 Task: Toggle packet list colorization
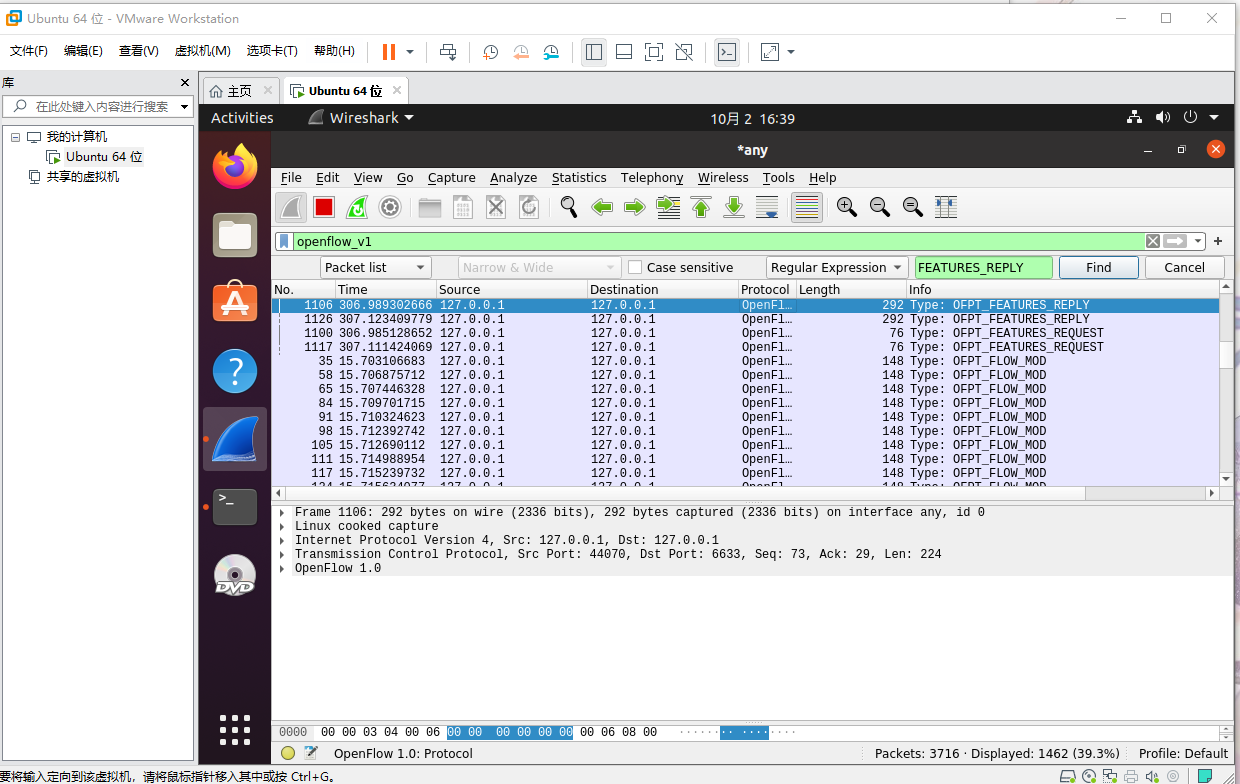click(806, 207)
